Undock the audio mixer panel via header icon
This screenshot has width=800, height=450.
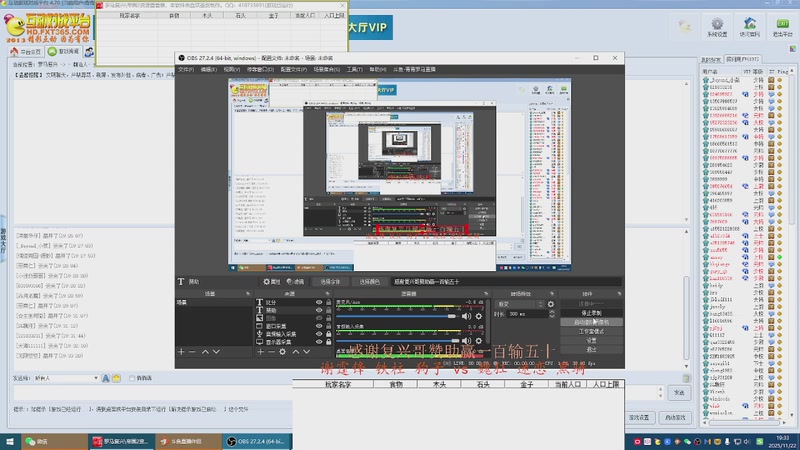[x=486, y=294]
